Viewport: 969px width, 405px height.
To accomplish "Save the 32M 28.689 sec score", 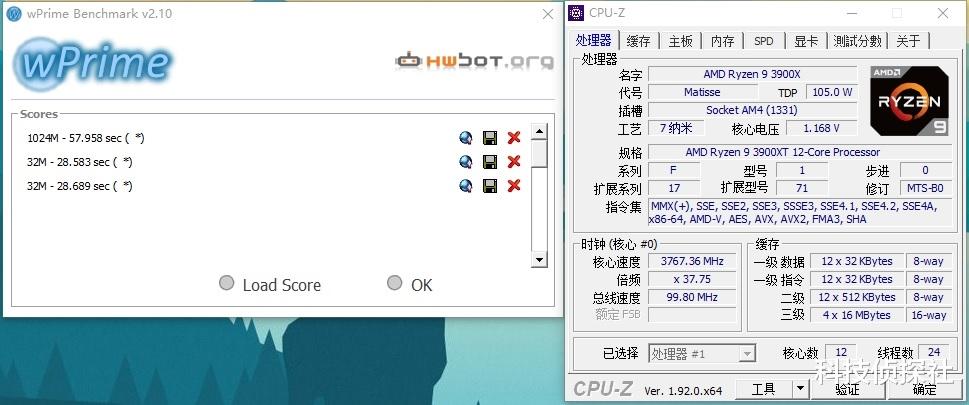I will tap(490, 185).
